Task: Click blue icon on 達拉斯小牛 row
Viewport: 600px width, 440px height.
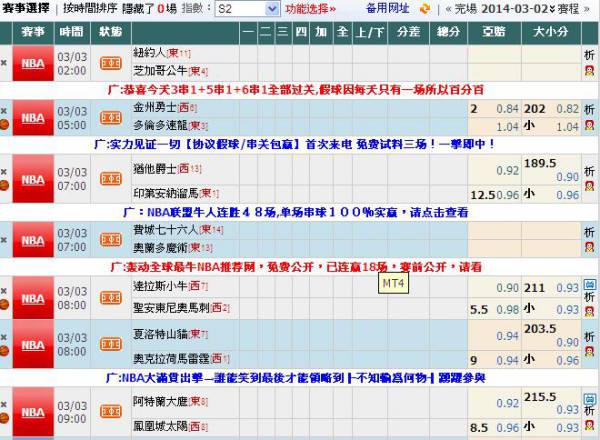Action: coord(590,284)
